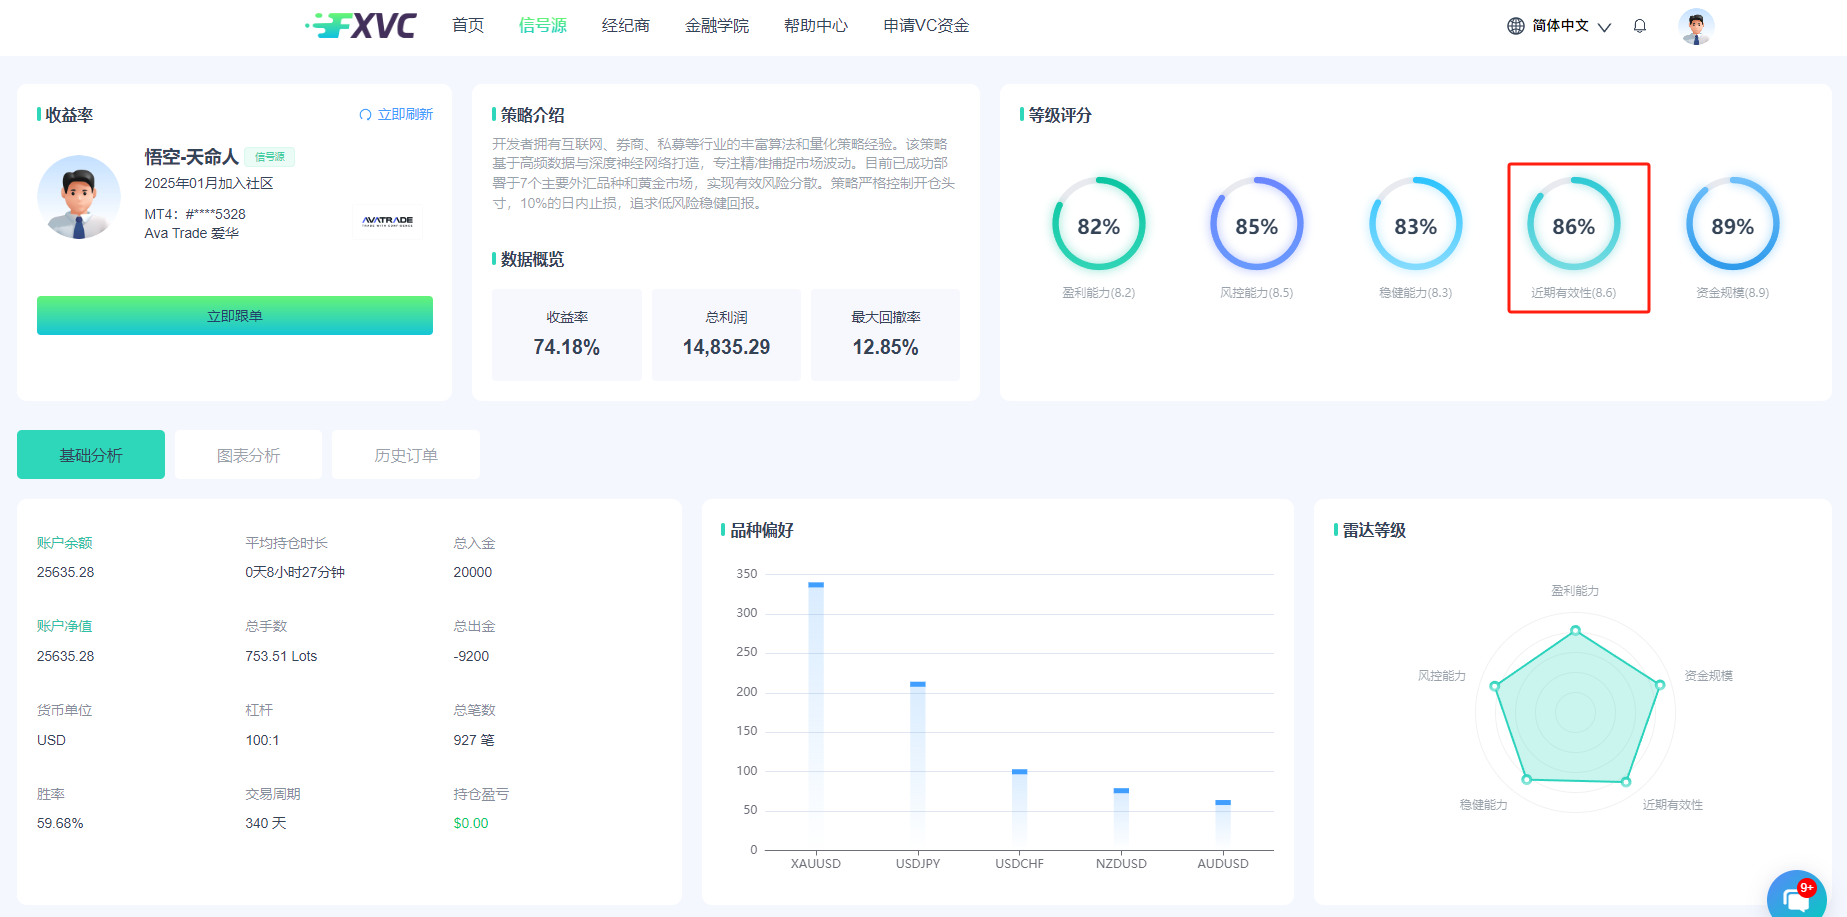Select the 基础分析 tab
The width and height of the screenshot is (1847, 917).
tap(91, 455)
